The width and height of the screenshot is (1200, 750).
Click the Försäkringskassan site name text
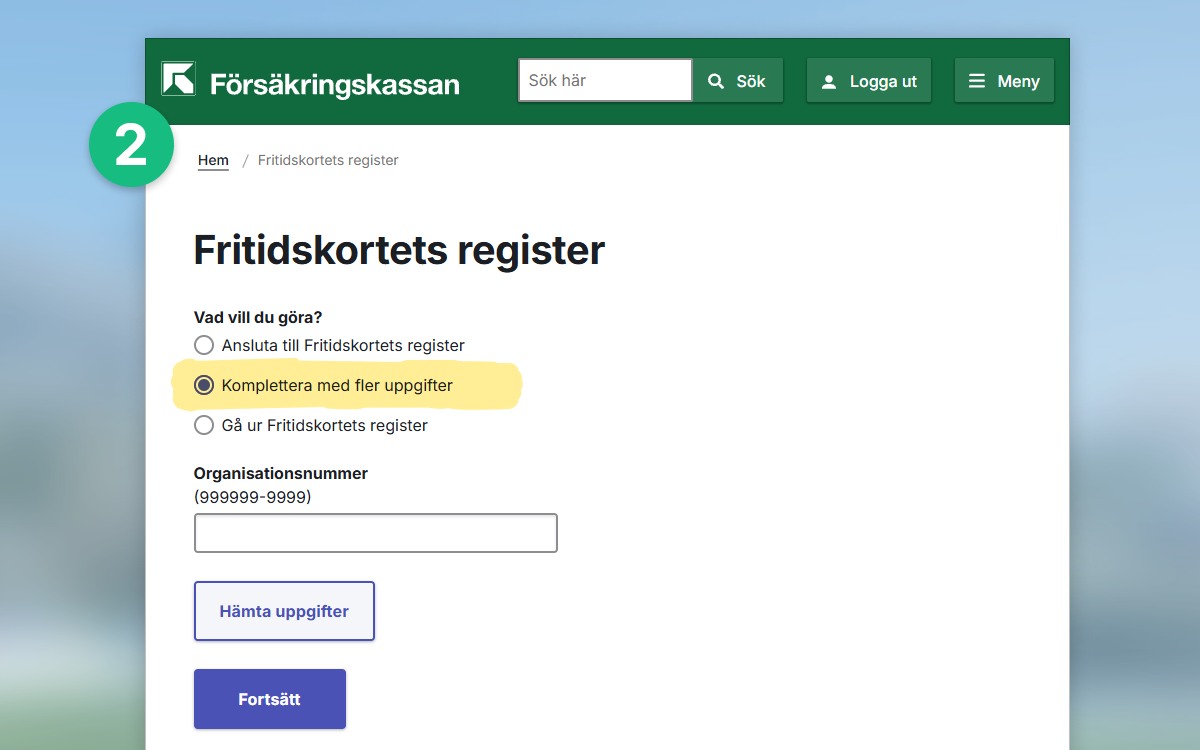334,84
